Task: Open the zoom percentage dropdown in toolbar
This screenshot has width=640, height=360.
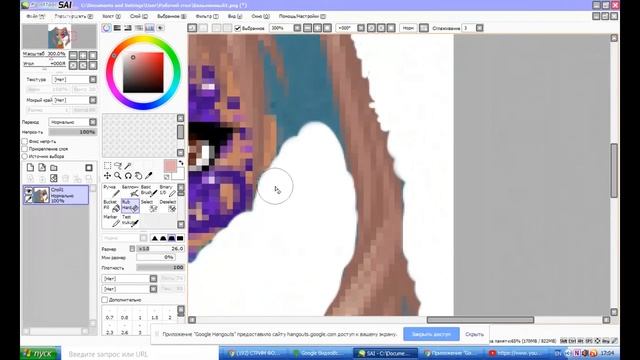Action: pyautogui.click(x=298, y=28)
